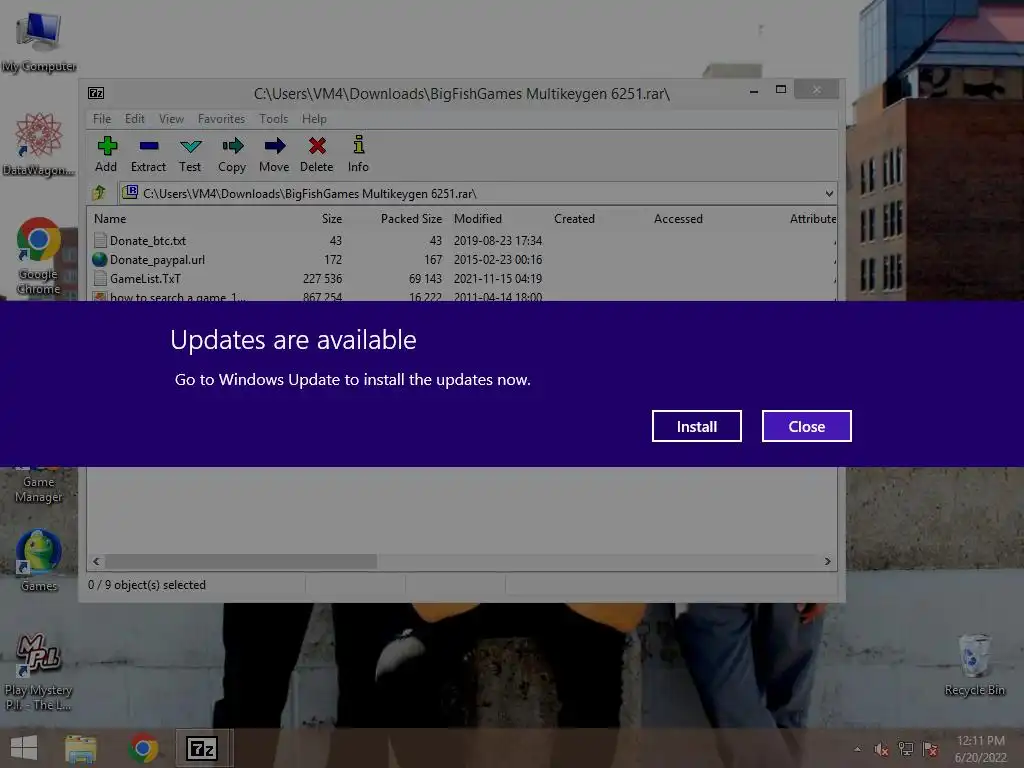Sort by the Modified column header
Screen dimensions: 1024x768
click(478, 219)
